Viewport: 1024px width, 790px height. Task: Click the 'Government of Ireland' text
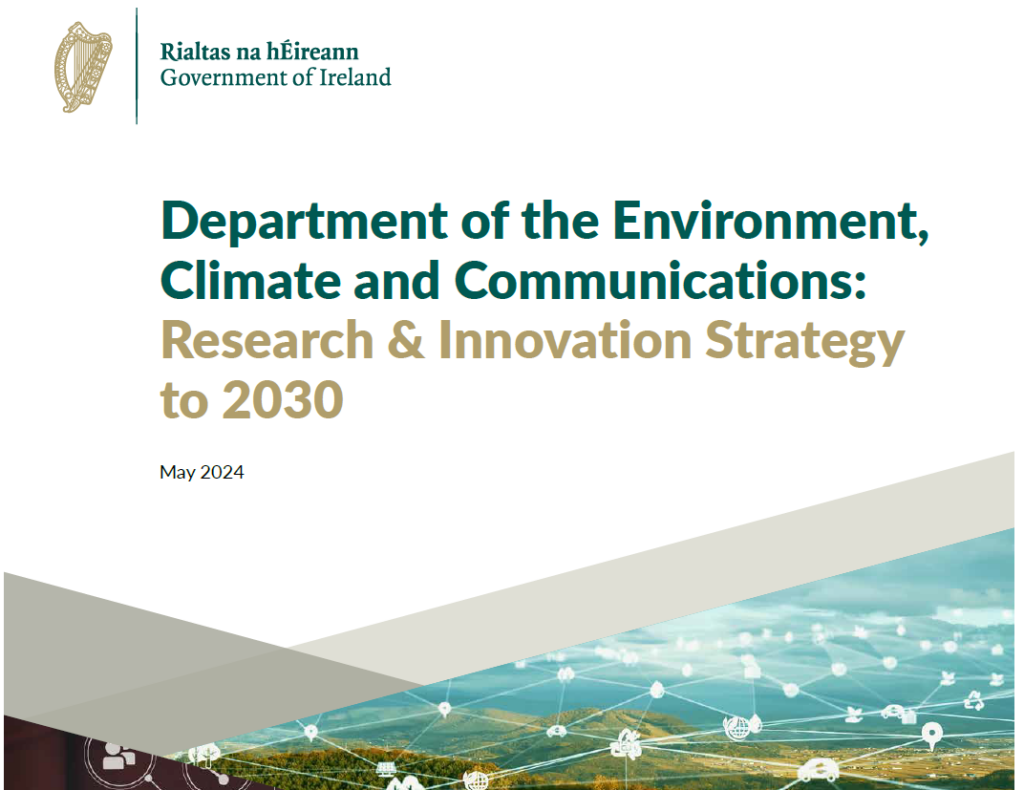point(275,77)
